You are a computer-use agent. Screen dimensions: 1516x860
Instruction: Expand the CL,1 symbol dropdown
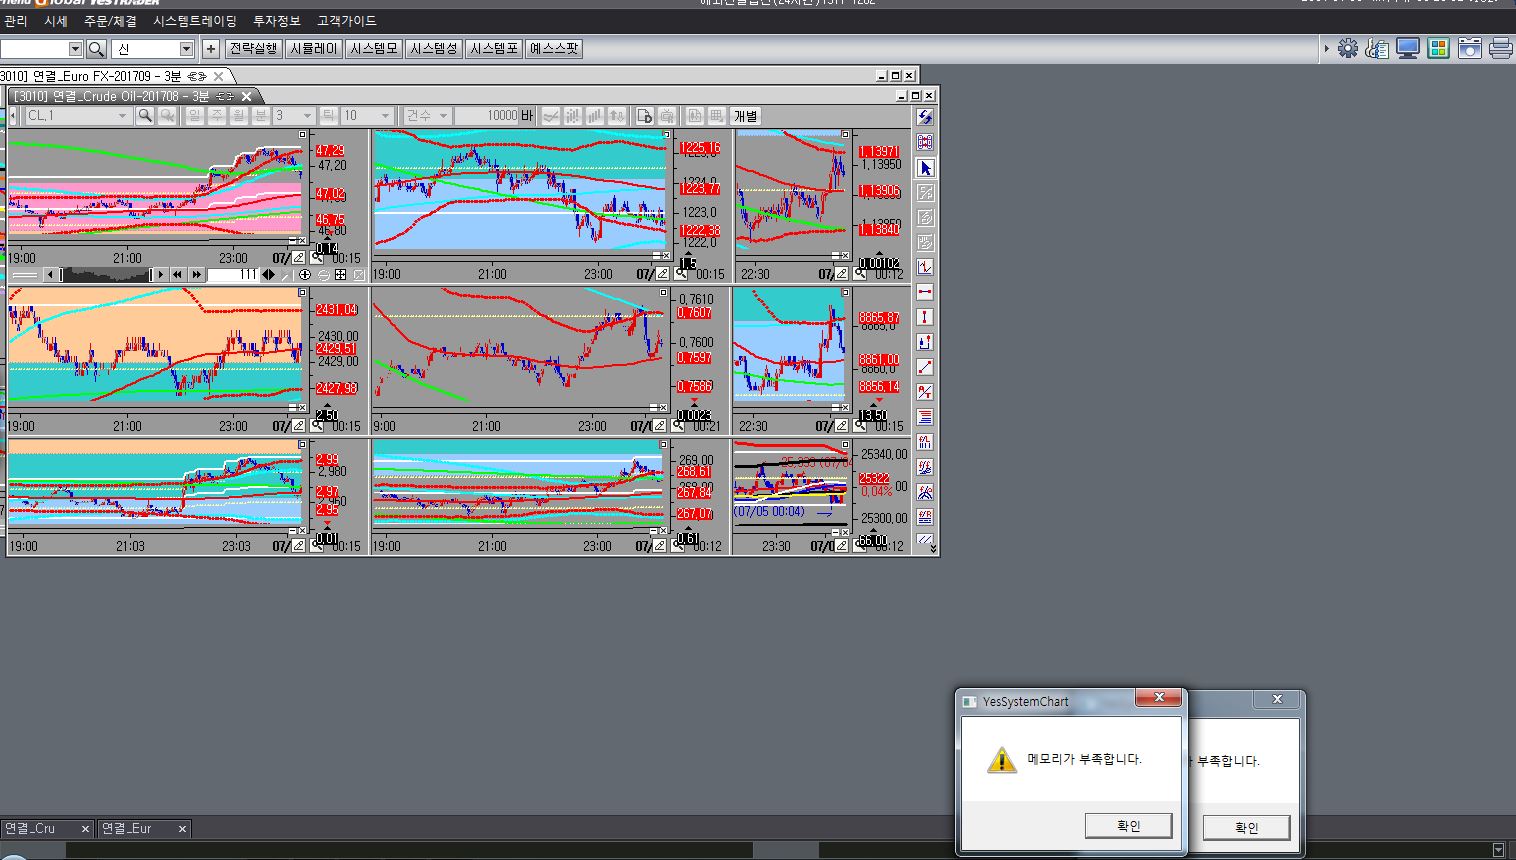(122, 116)
